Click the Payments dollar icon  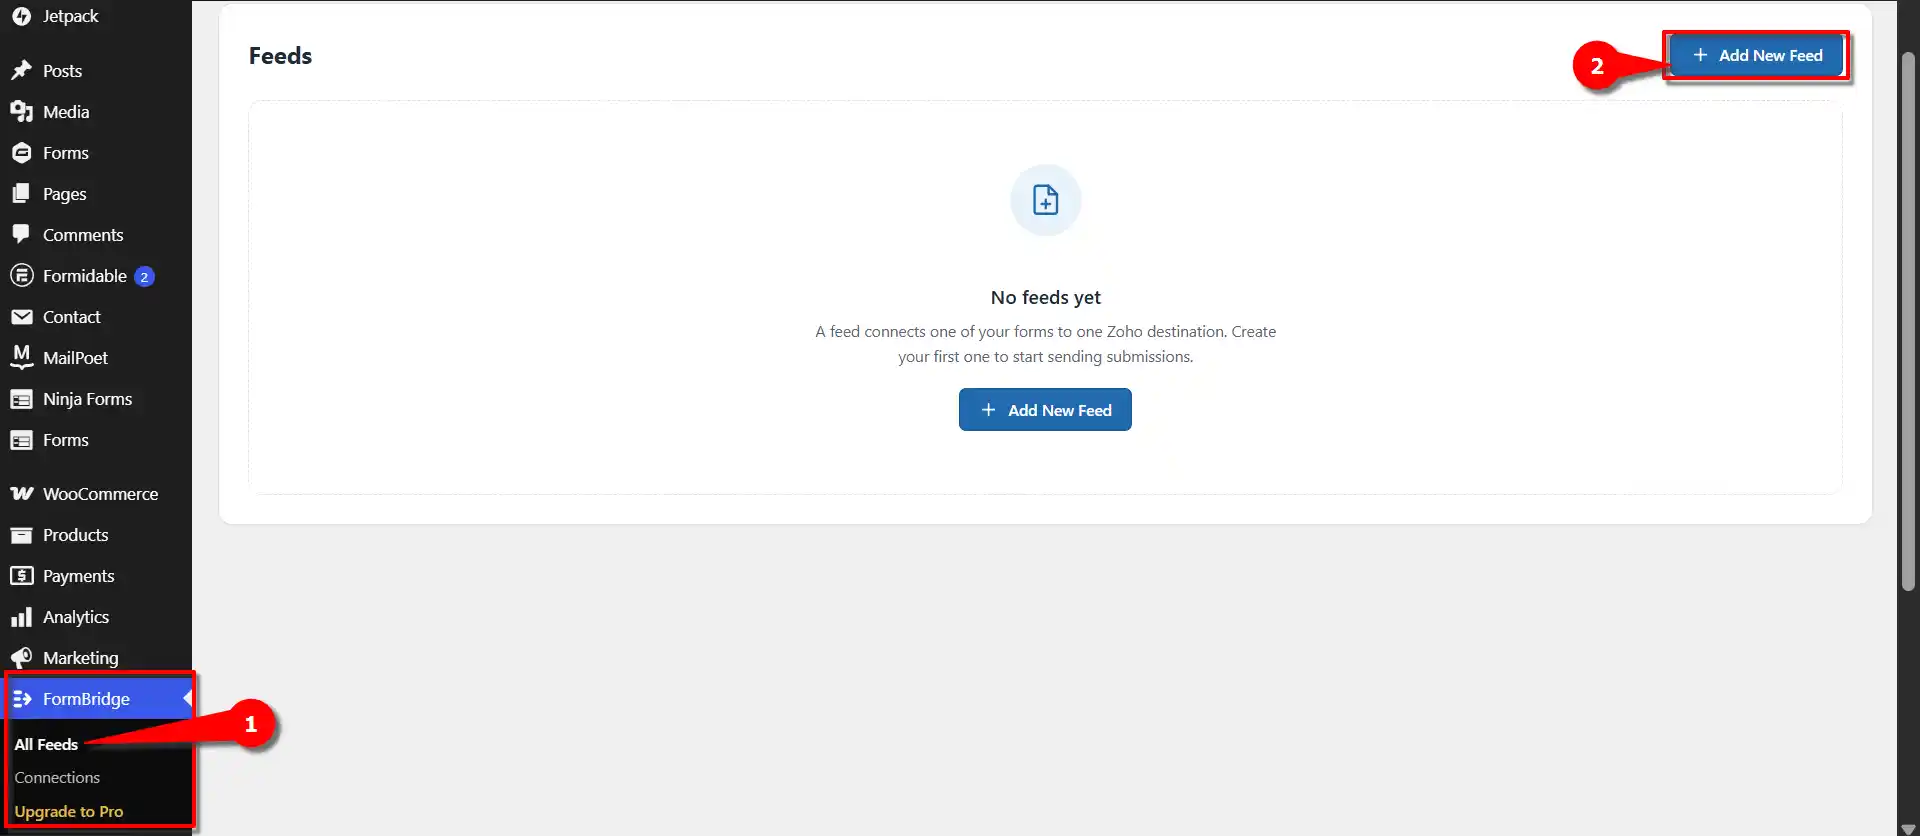coord(21,576)
